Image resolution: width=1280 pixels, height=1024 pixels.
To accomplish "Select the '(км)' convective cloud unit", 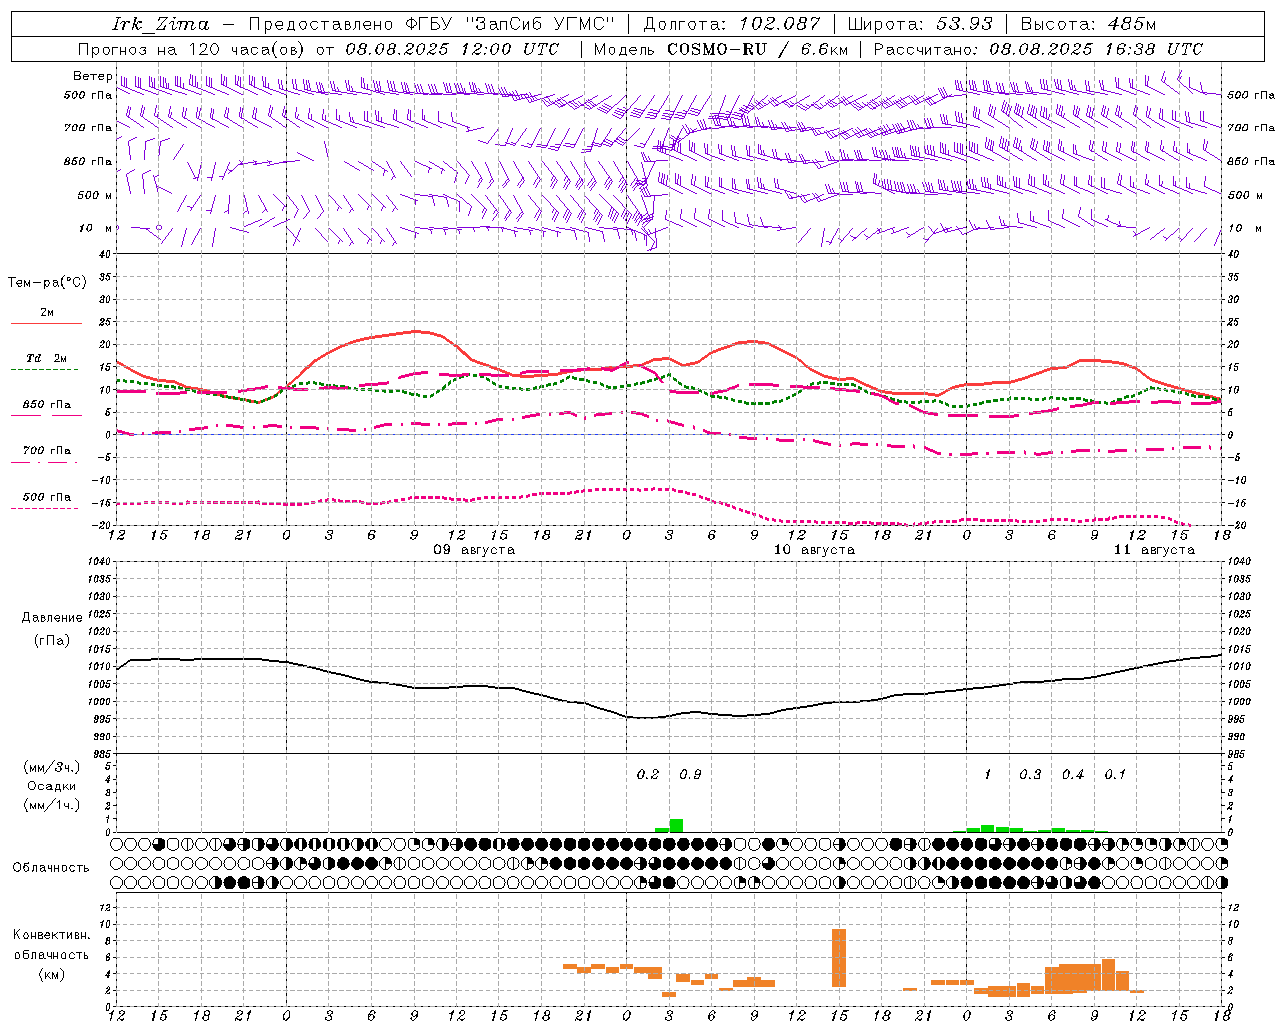I will click(x=52, y=974).
